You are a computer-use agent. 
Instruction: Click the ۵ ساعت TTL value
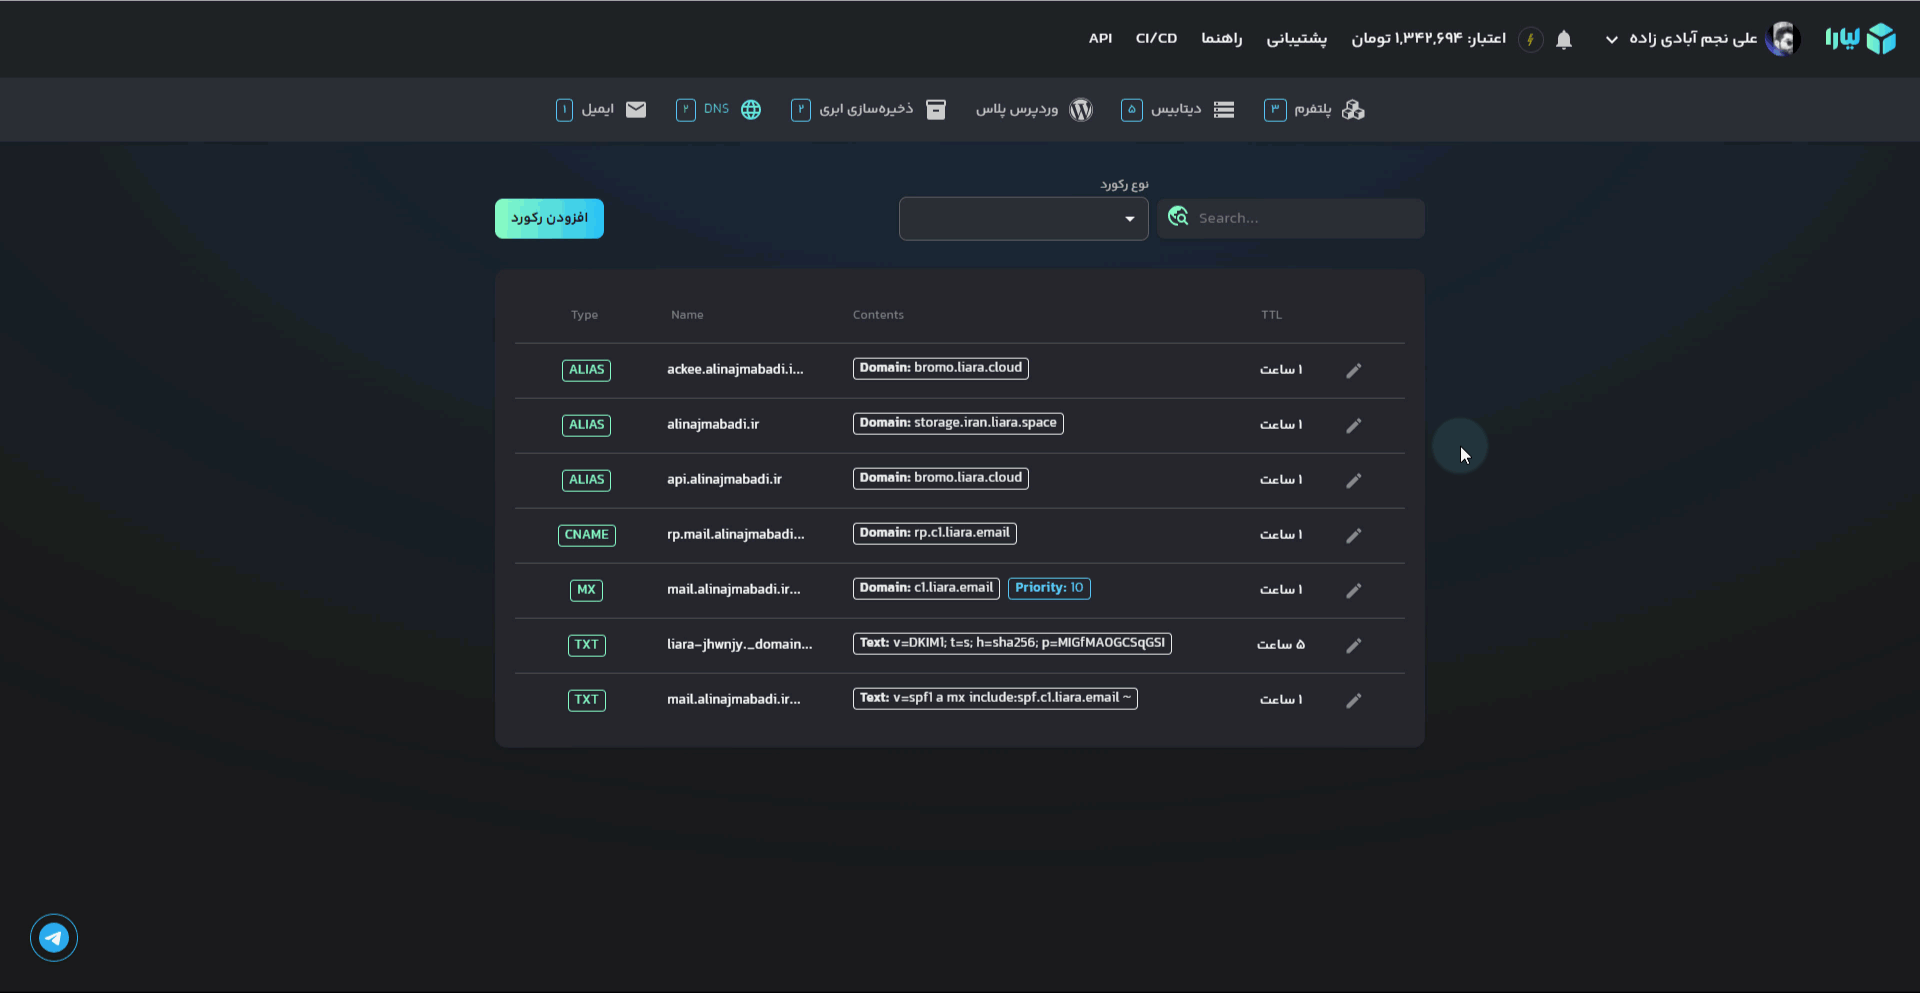pos(1281,645)
